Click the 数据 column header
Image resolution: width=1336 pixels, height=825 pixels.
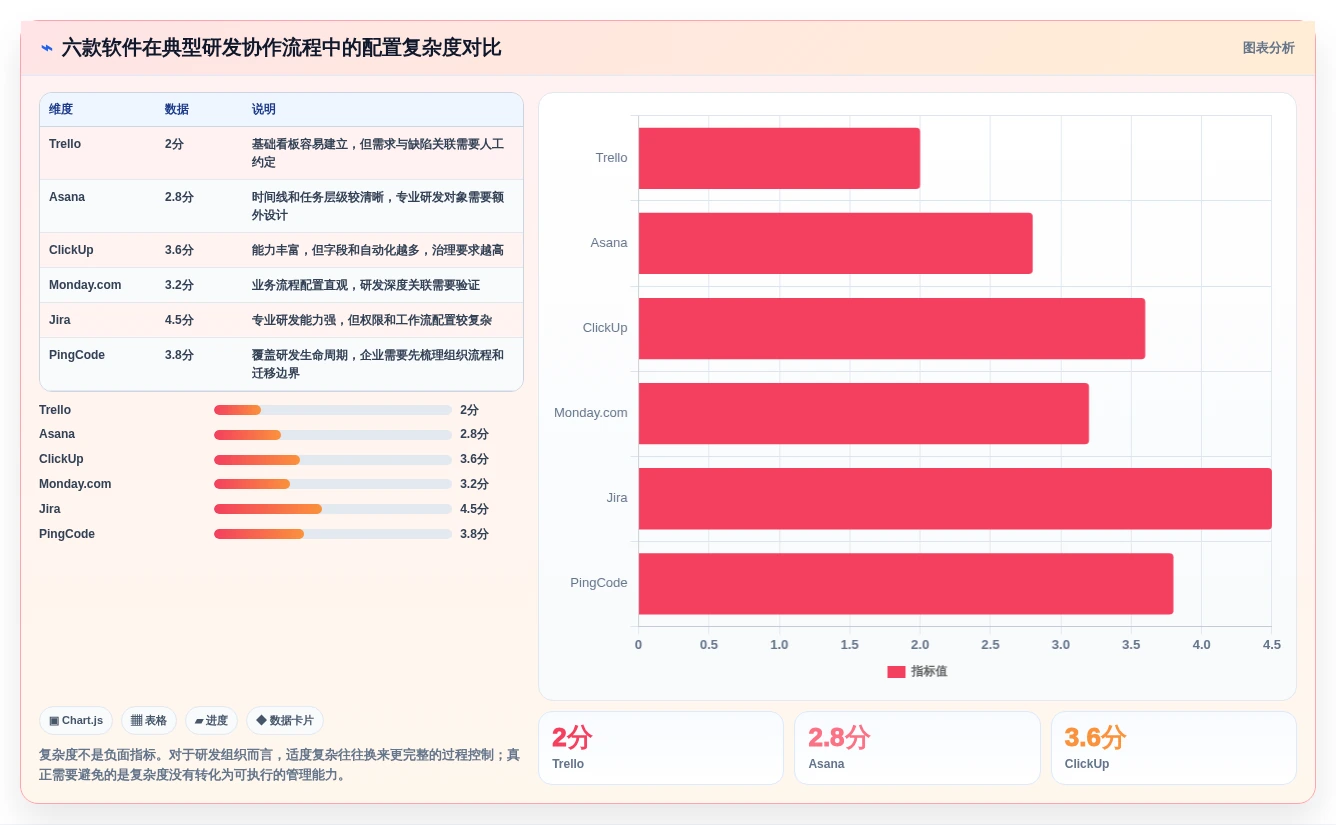177,109
